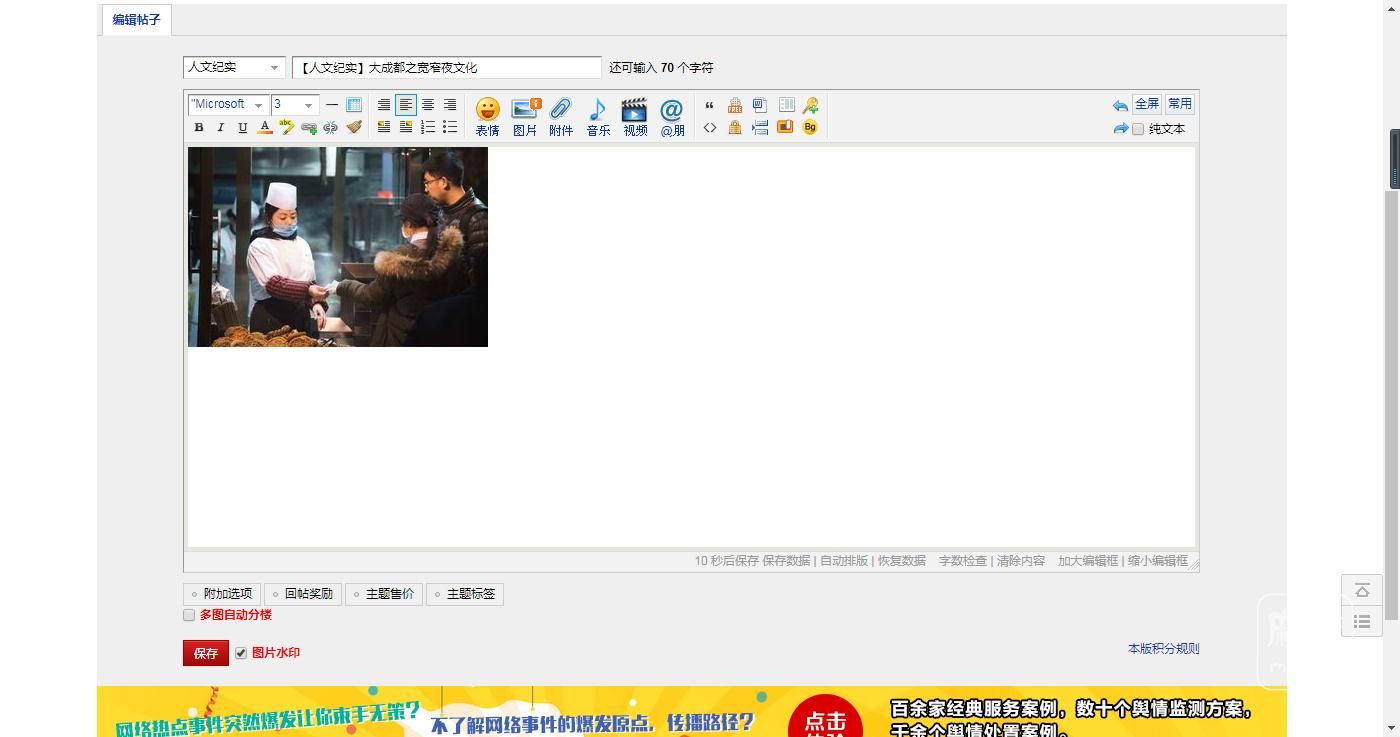1400x737 pixels.
Task: Open the Microsoft font family dropdown
Action: (x=228, y=104)
